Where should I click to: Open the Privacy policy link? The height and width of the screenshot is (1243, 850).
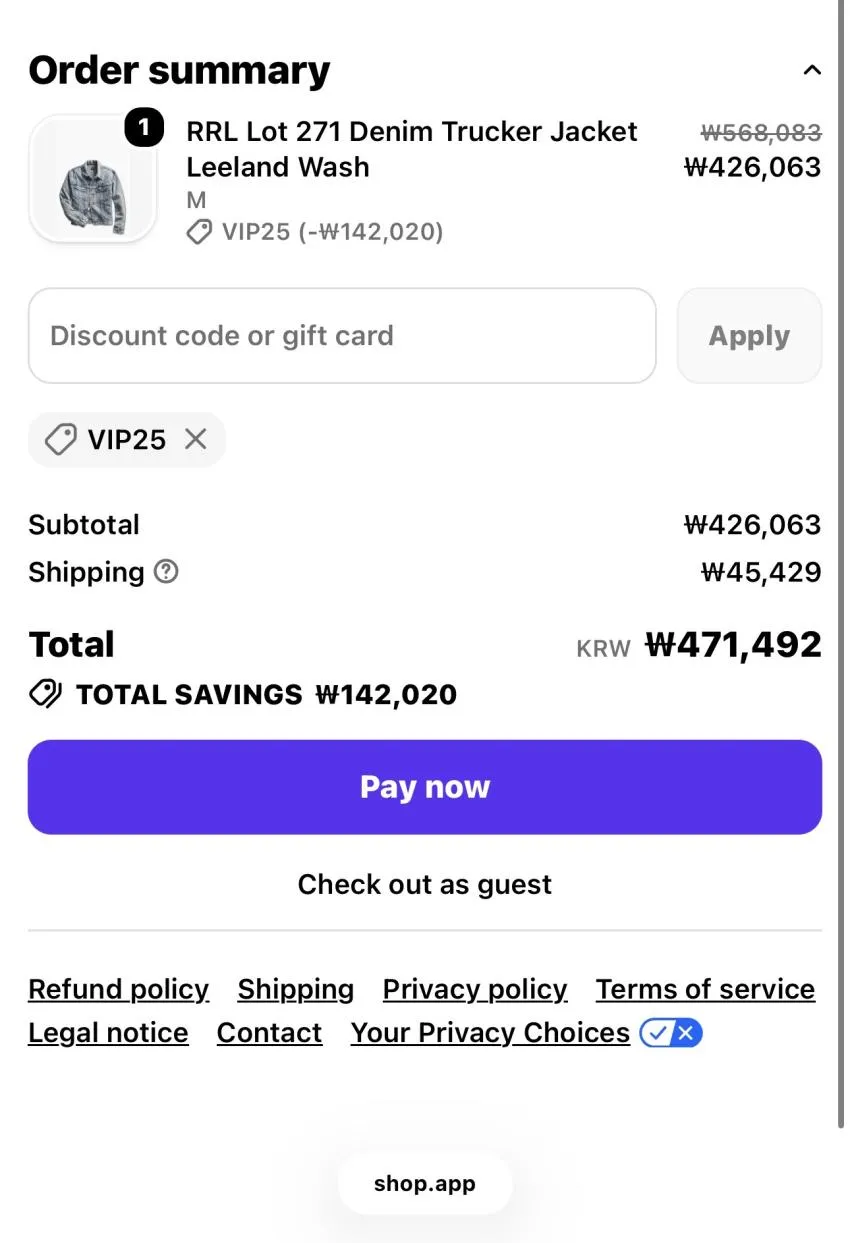pyautogui.click(x=475, y=990)
